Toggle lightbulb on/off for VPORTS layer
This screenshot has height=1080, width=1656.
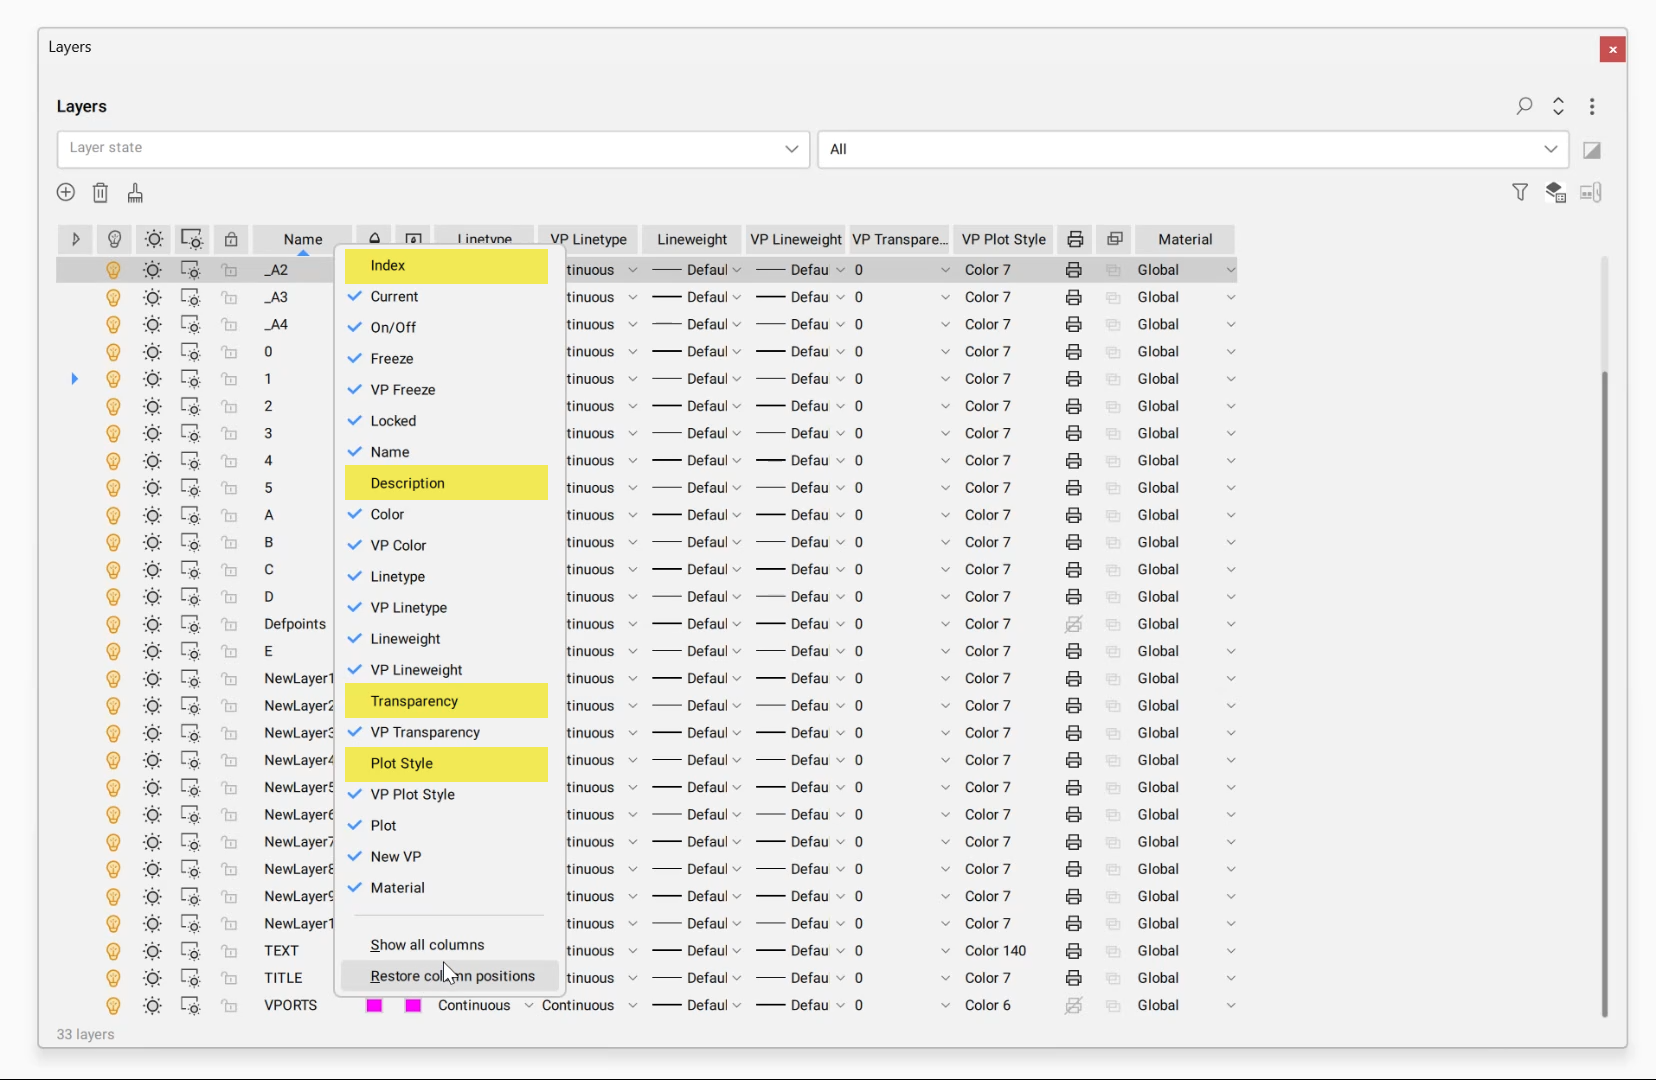[x=113, y=1005]
